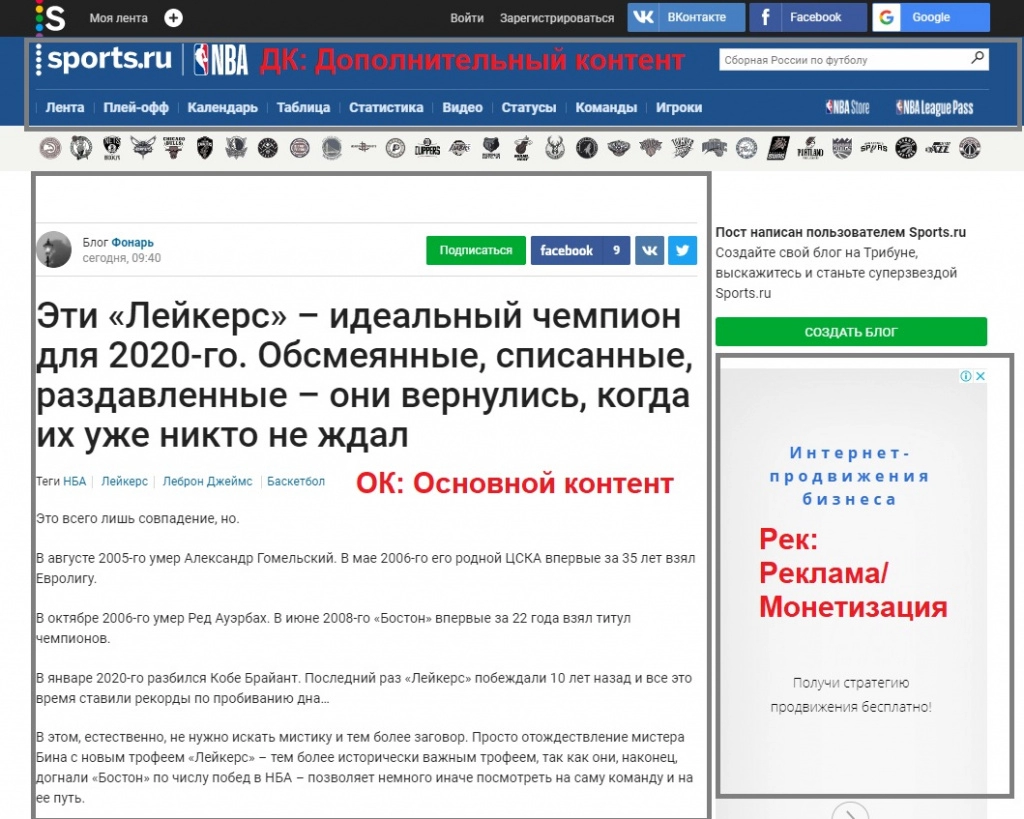Open the Denver Nuggets team logo
Image resolution: width=1024 pixels, height=819 pixels.
(x=268, y=148)
